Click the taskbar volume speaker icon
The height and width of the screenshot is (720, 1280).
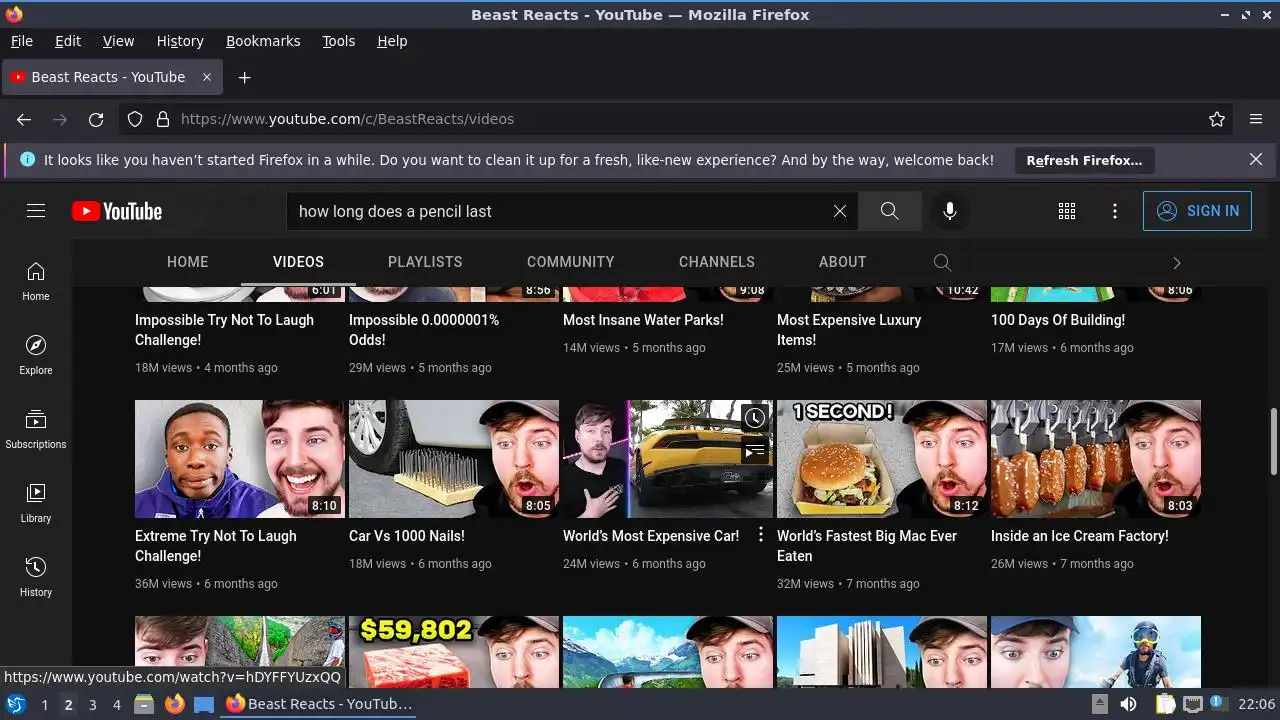pyautogui.click(x=1128, y=704)
